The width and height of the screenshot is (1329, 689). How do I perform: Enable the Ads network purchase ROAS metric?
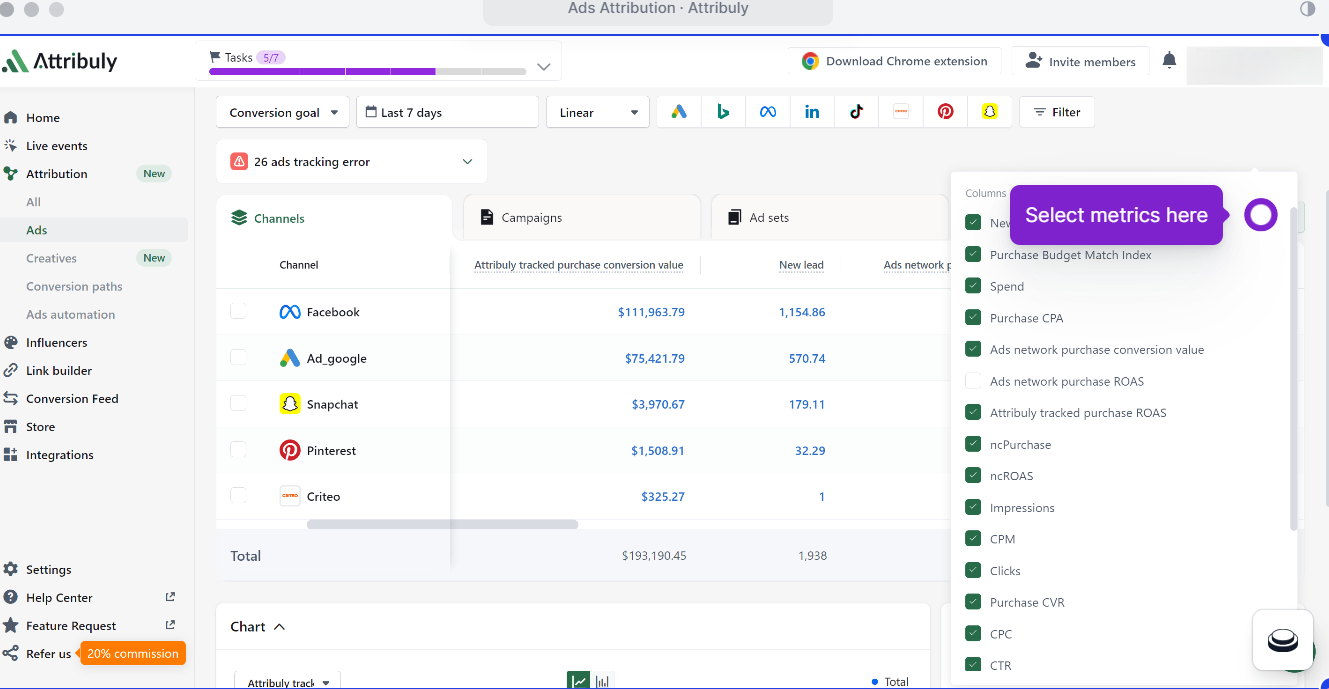tap(973, 380)
